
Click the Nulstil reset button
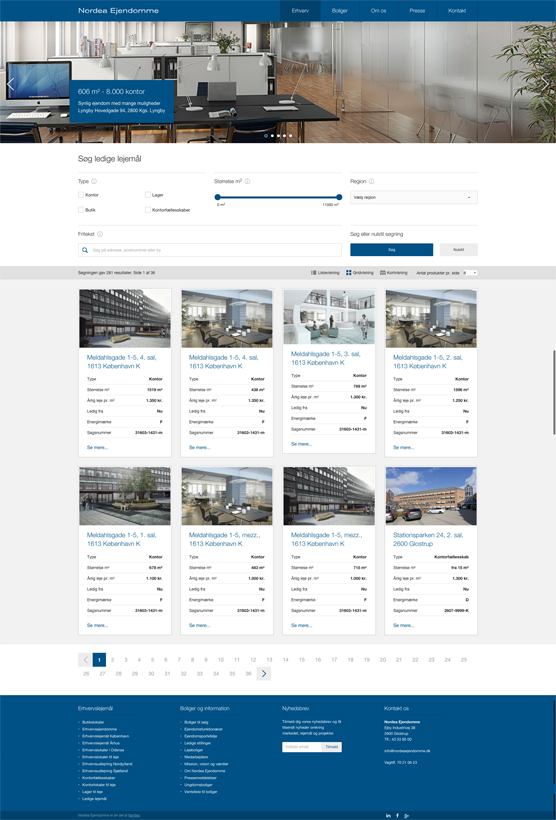(x=459, y=250)
